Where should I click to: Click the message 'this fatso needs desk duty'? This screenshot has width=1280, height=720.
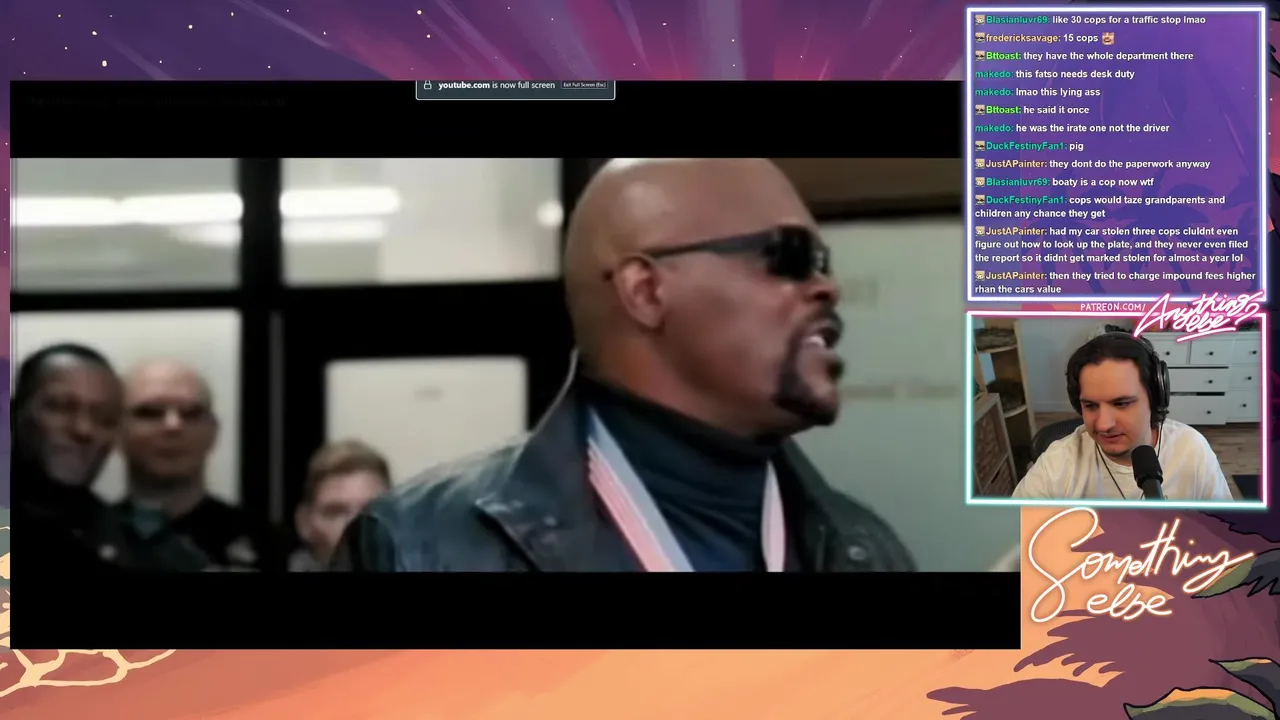pos(1075,74)
